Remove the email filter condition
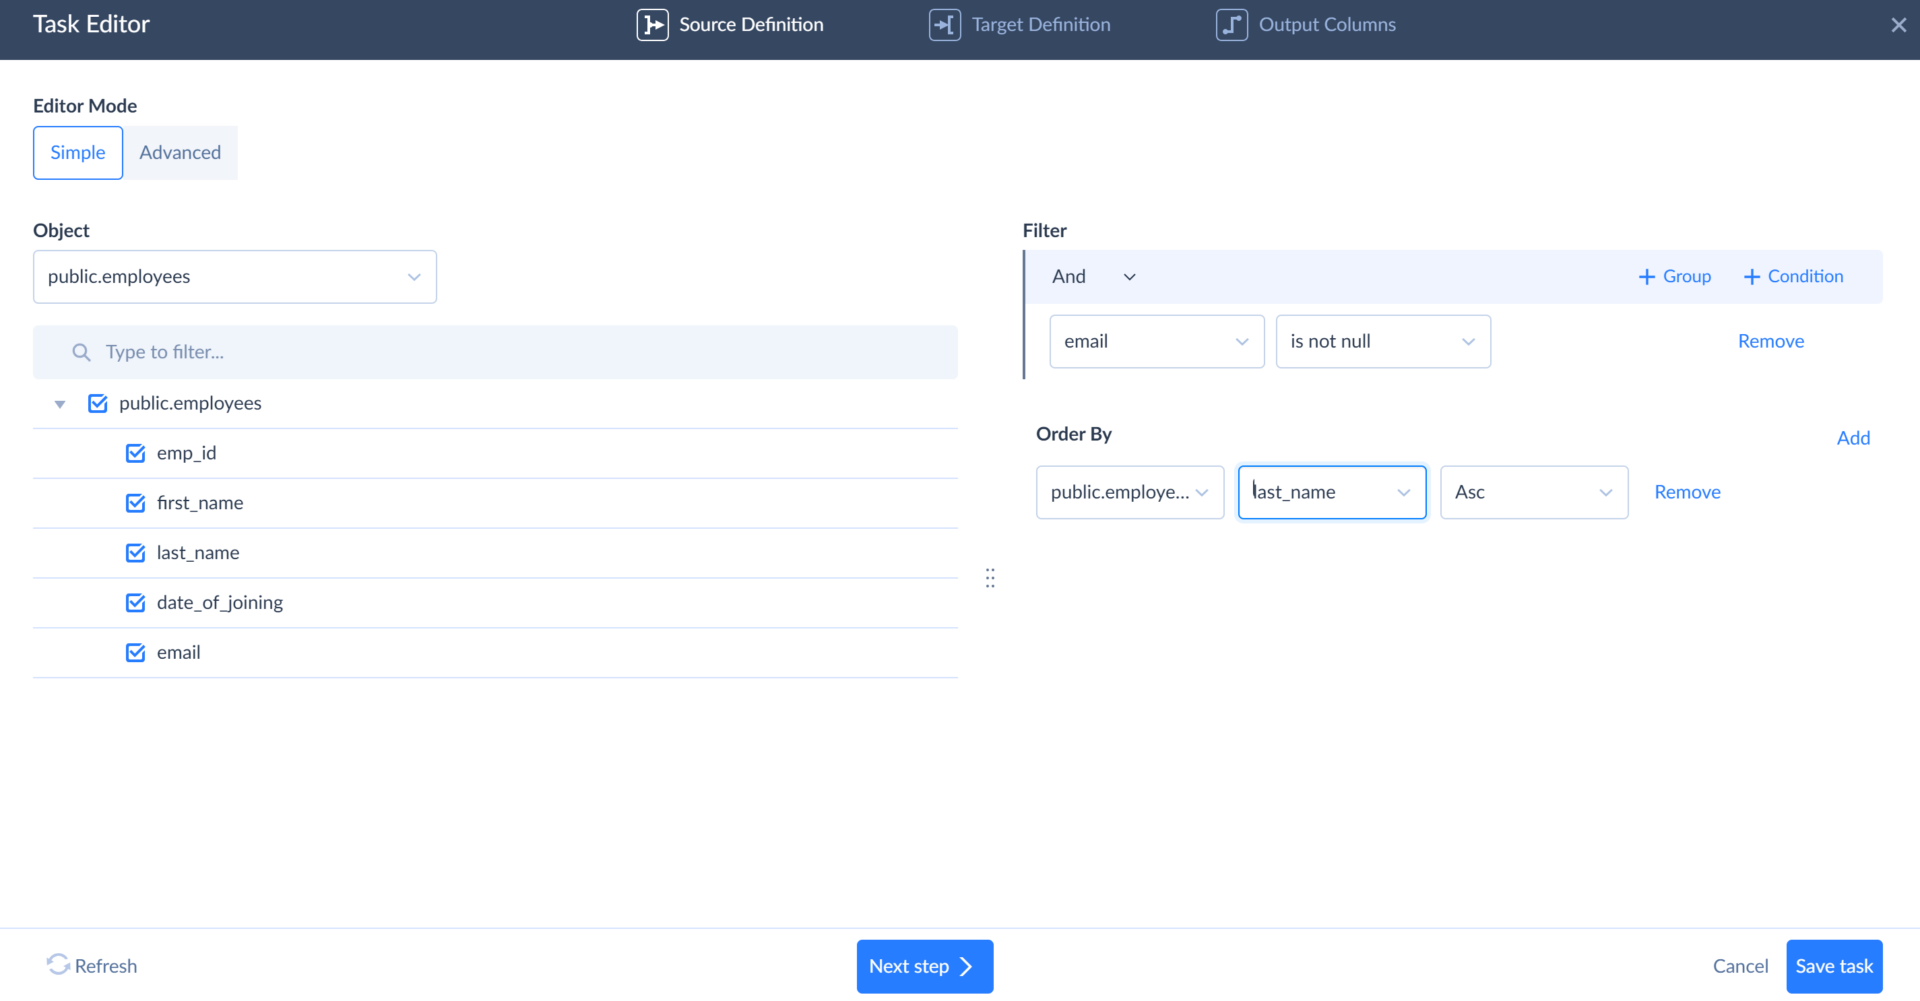Screen dimensions: 1920x1001 click(x=1770, y=341)
